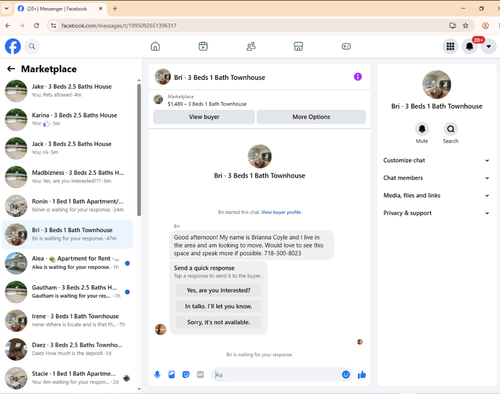Click the install app icon in address bar
500x394 pixels.
pyautogui.click(x=452, y=26)
